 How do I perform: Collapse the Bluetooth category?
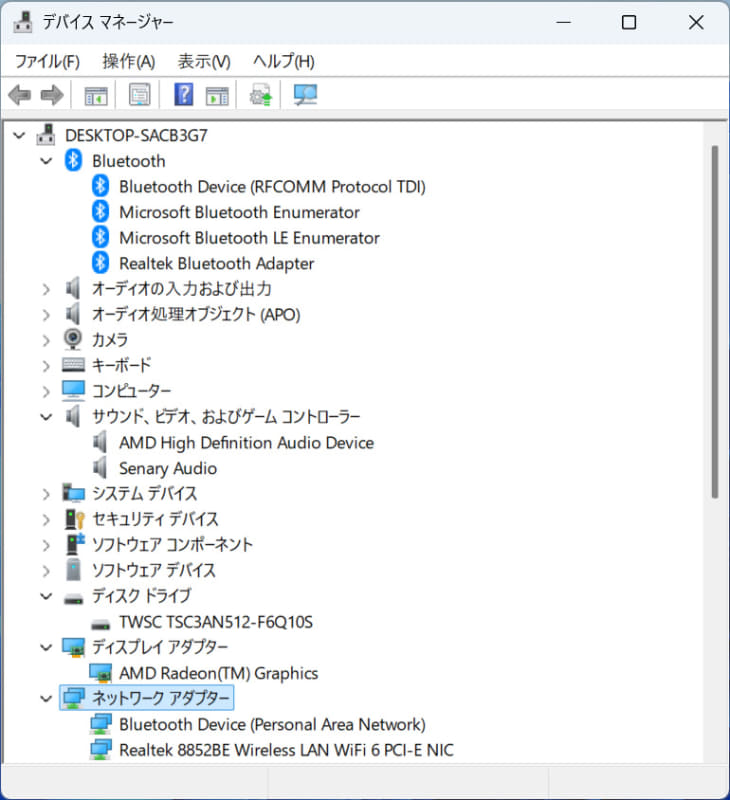46,161
